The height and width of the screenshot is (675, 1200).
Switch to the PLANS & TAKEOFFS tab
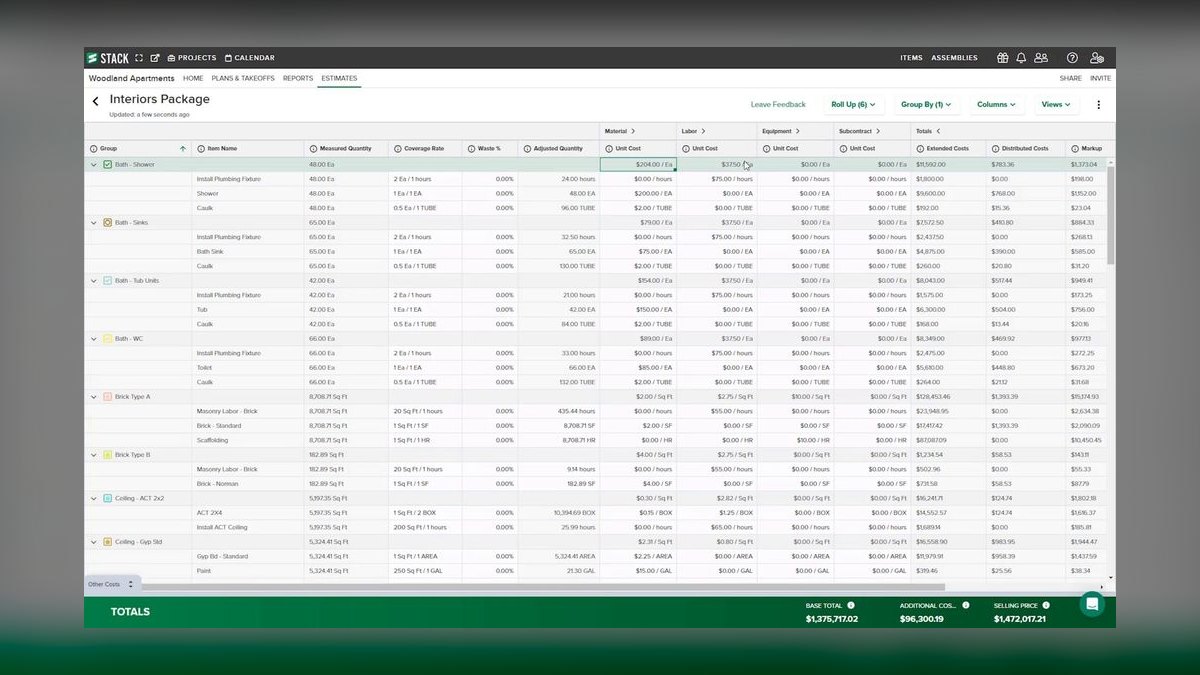point(243,78)
